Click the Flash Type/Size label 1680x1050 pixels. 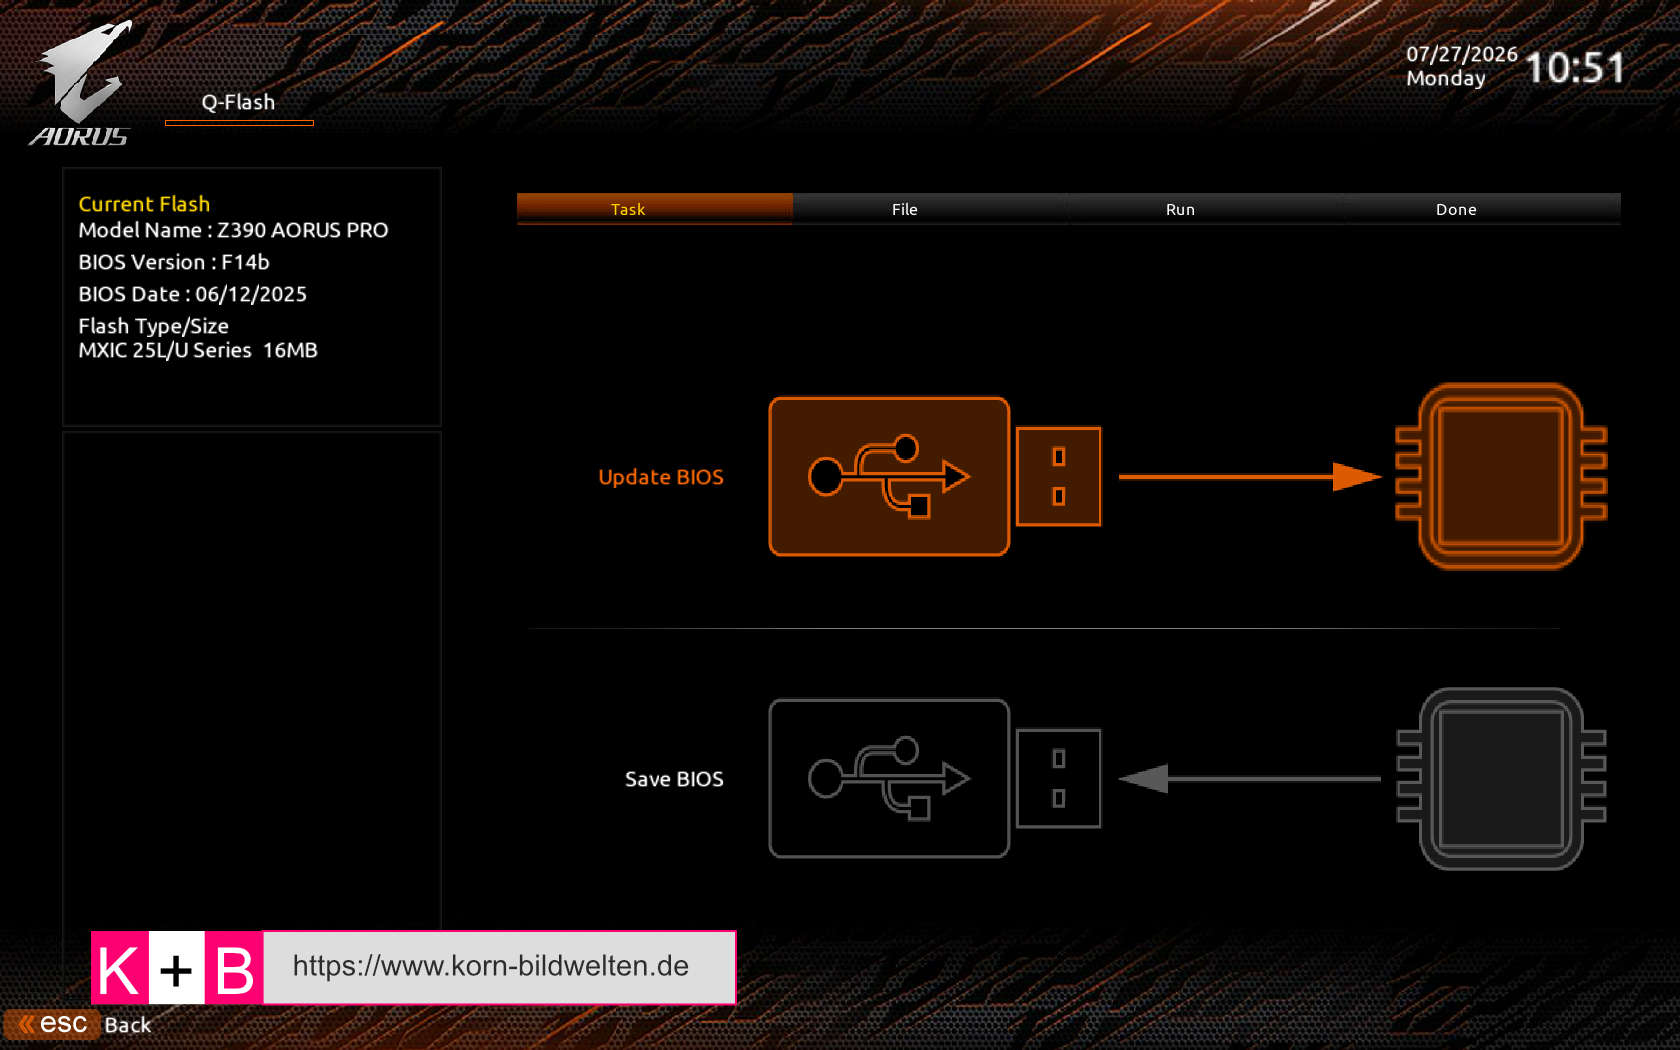[x=154, y=326]
